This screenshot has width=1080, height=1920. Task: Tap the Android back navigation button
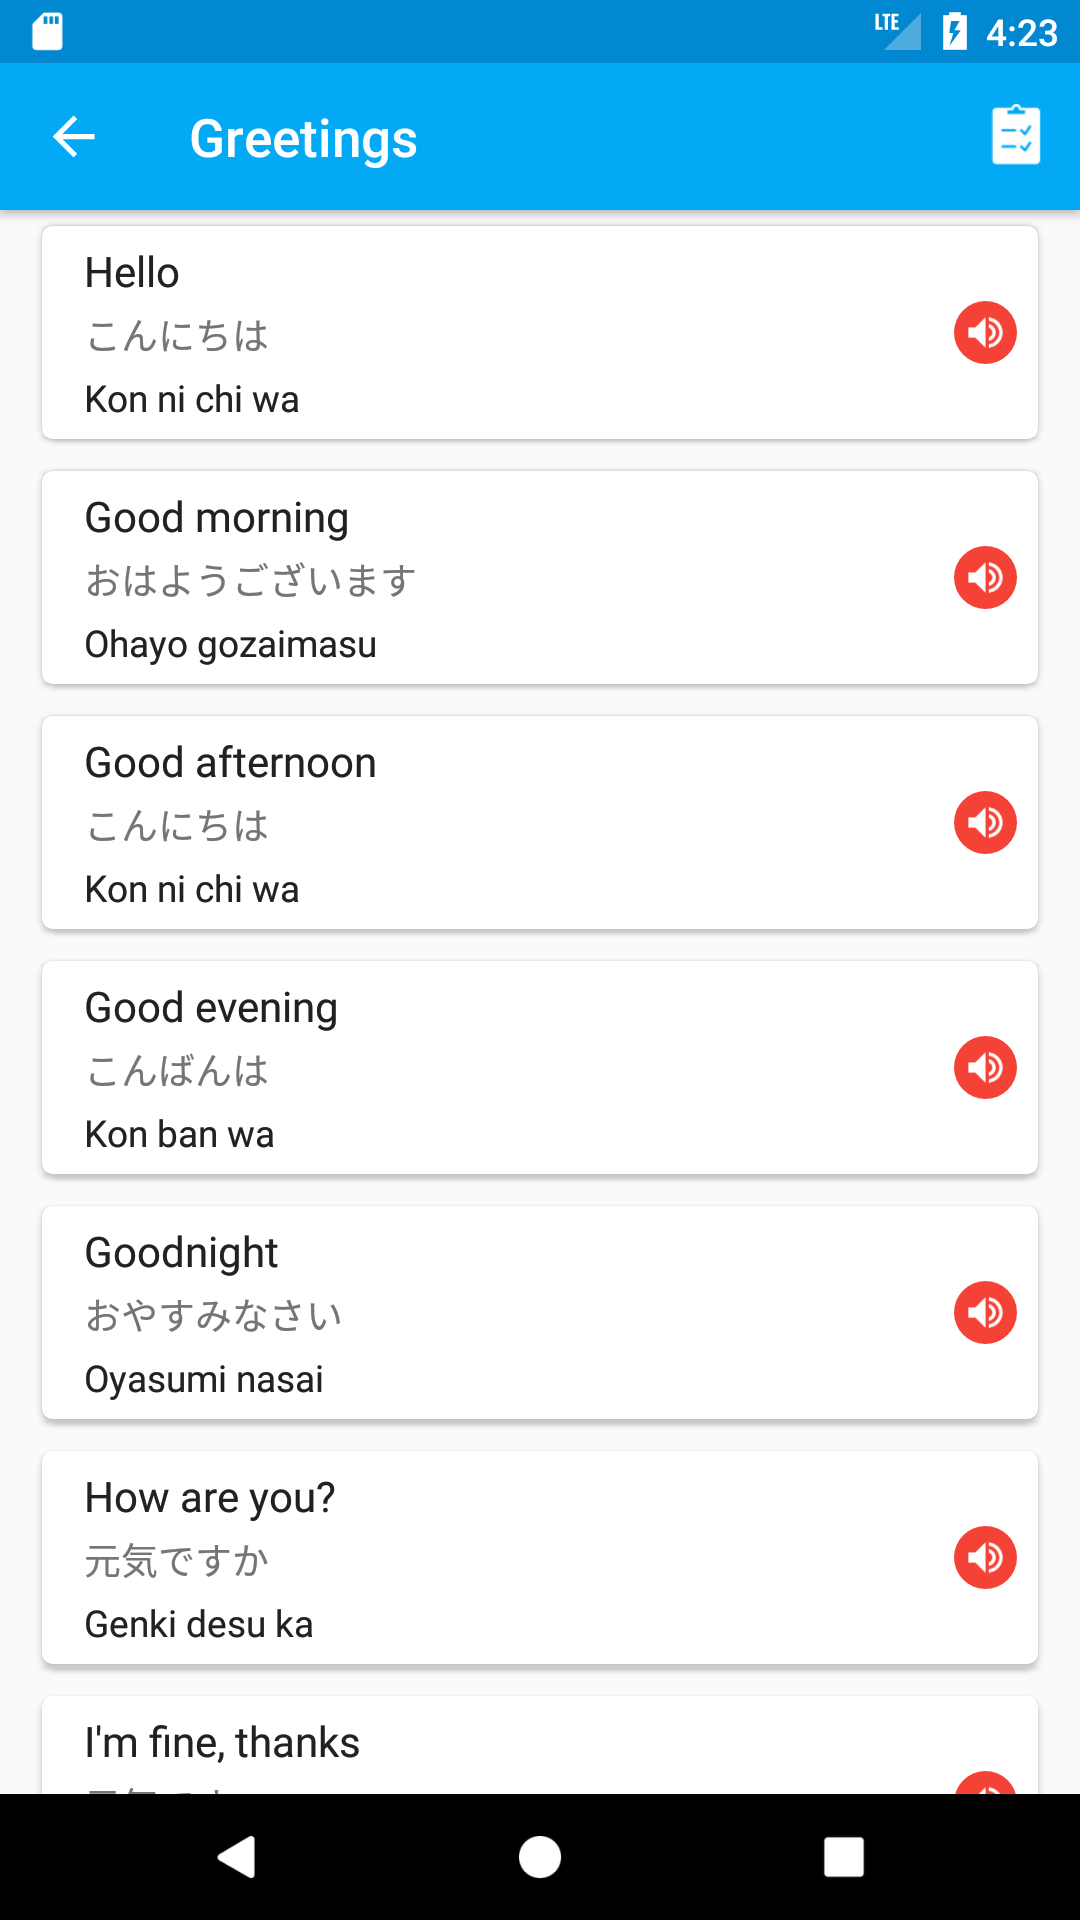pos(237,1857)
